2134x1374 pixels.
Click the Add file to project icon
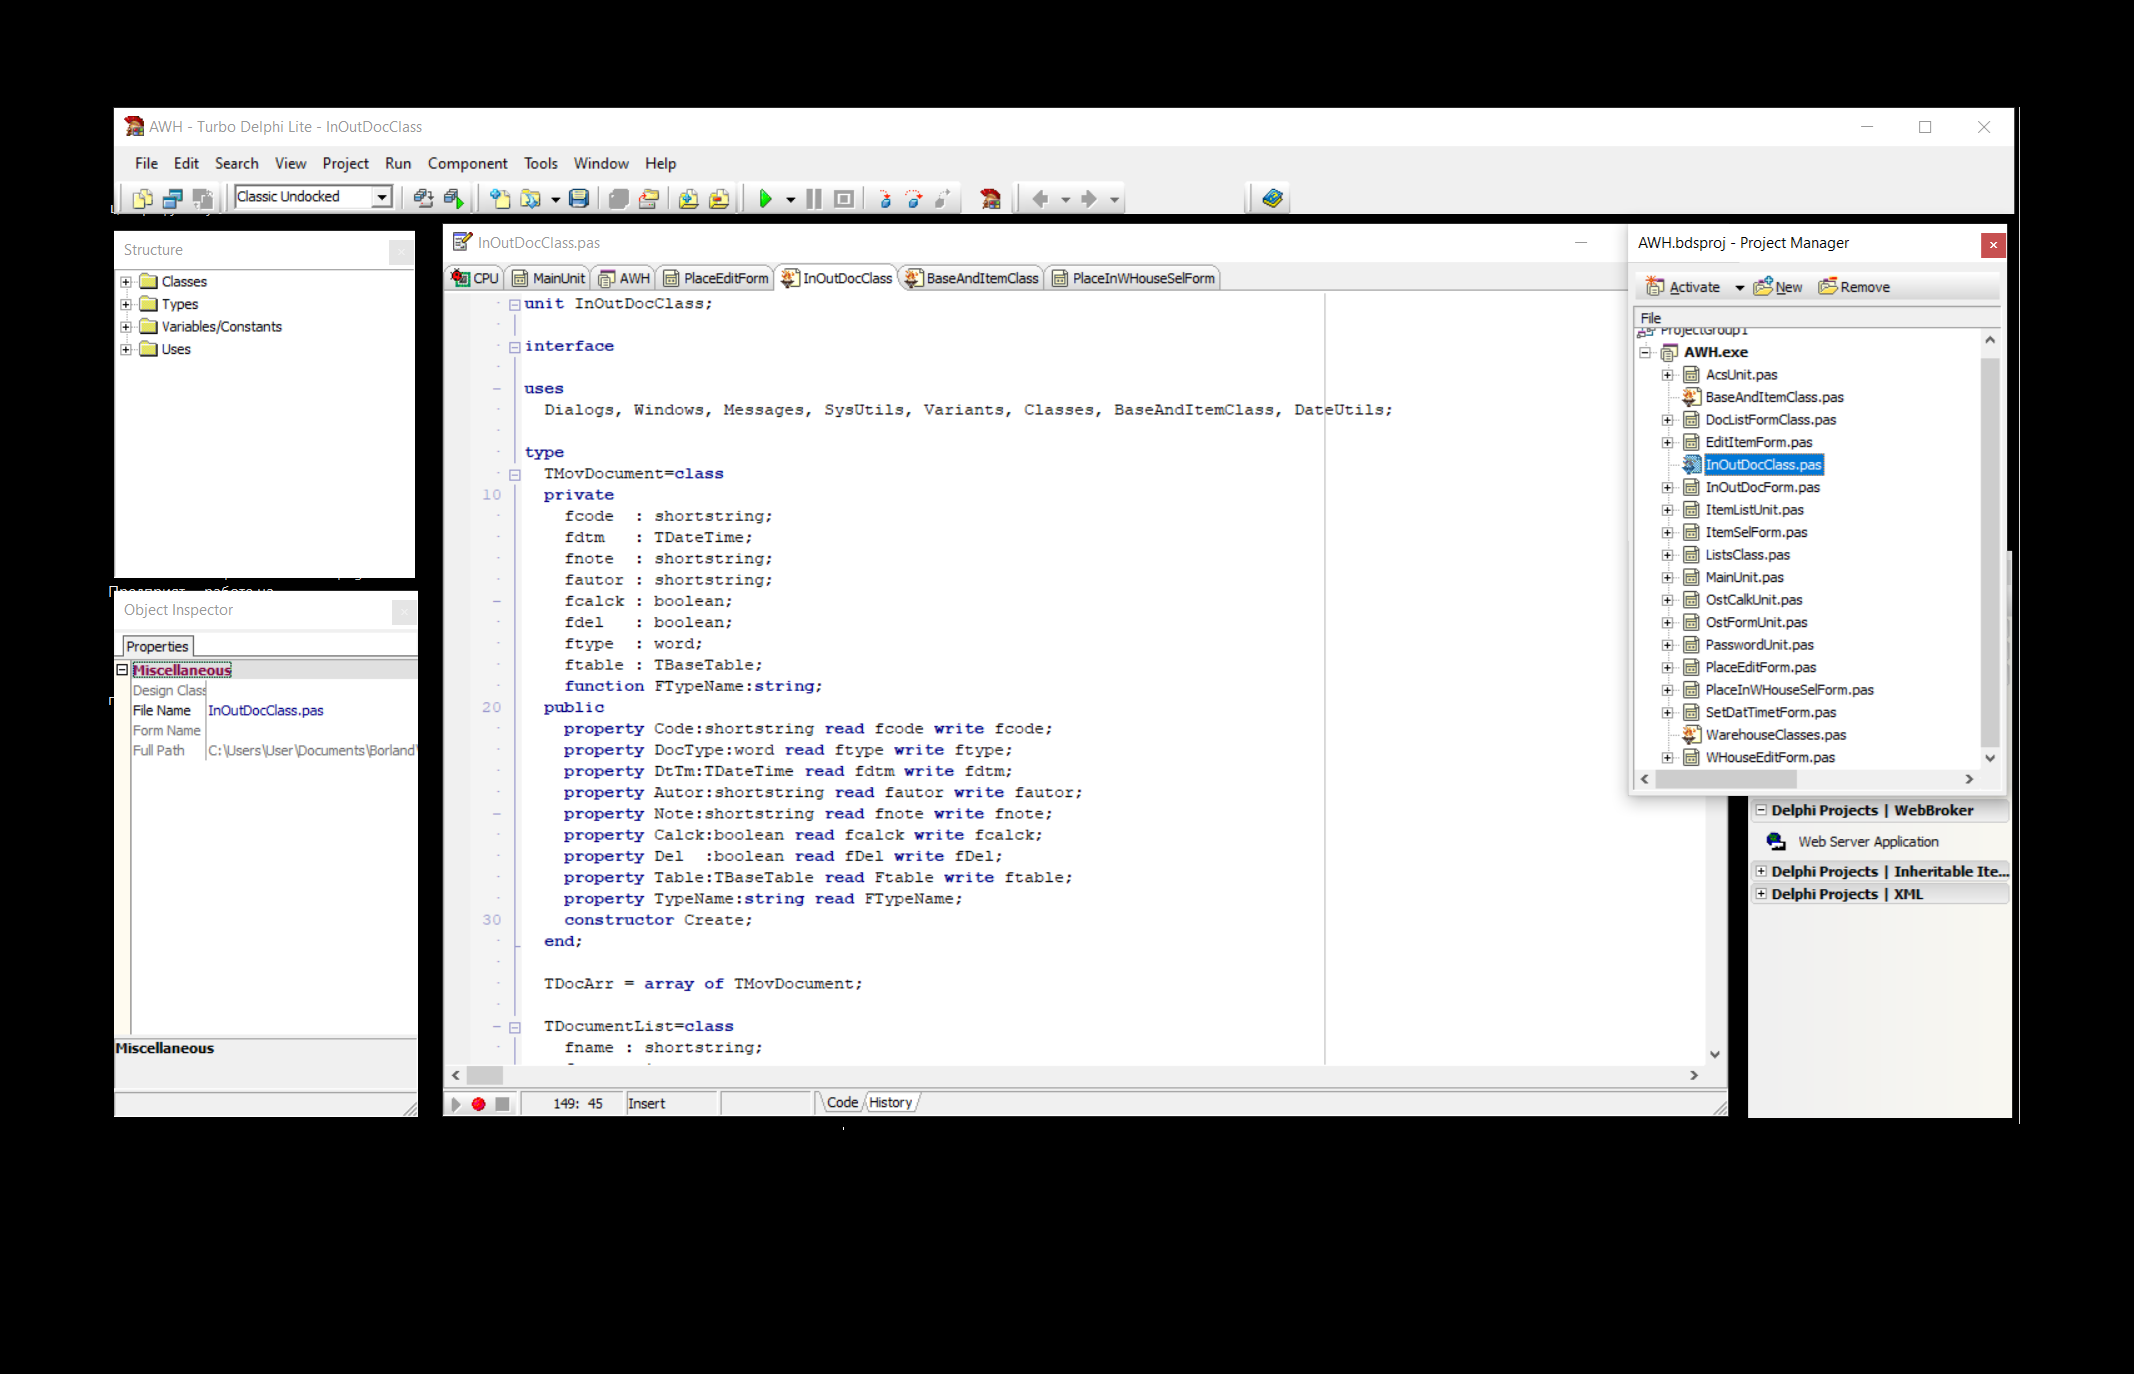click(x=688, y=198)
